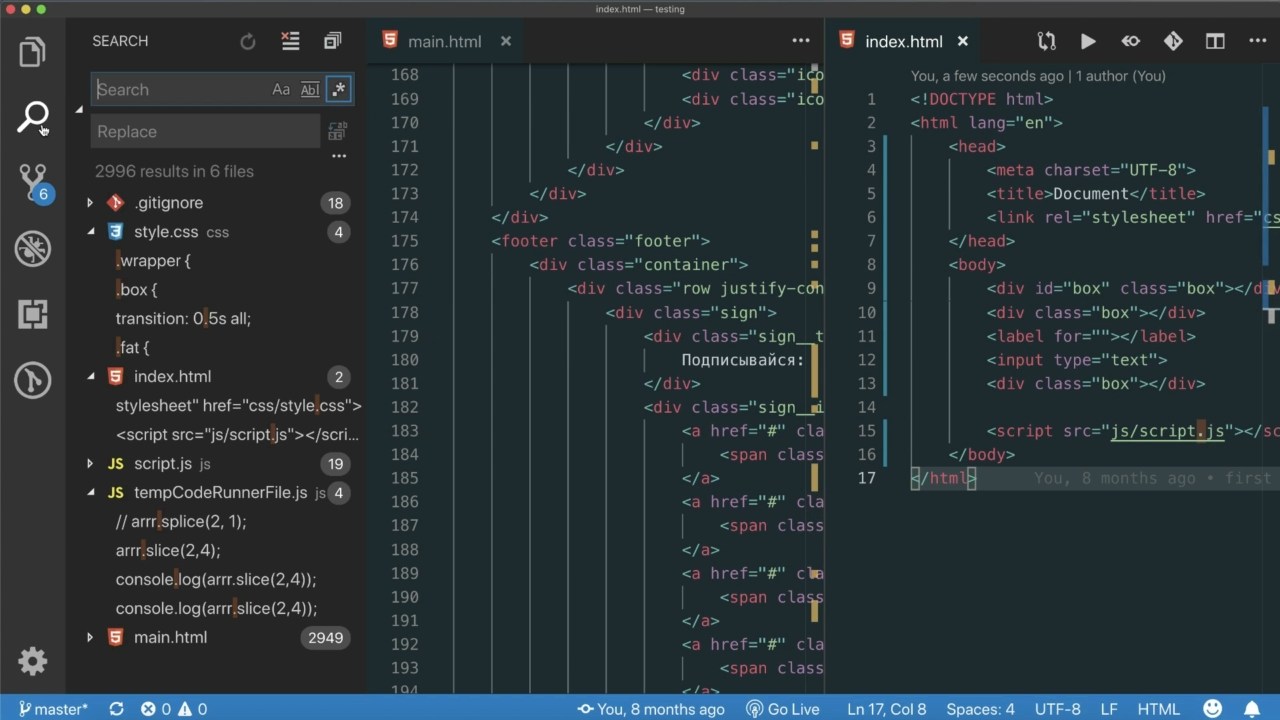Click Go Live in status bar
1280x720 pixels.
(783, 709)
